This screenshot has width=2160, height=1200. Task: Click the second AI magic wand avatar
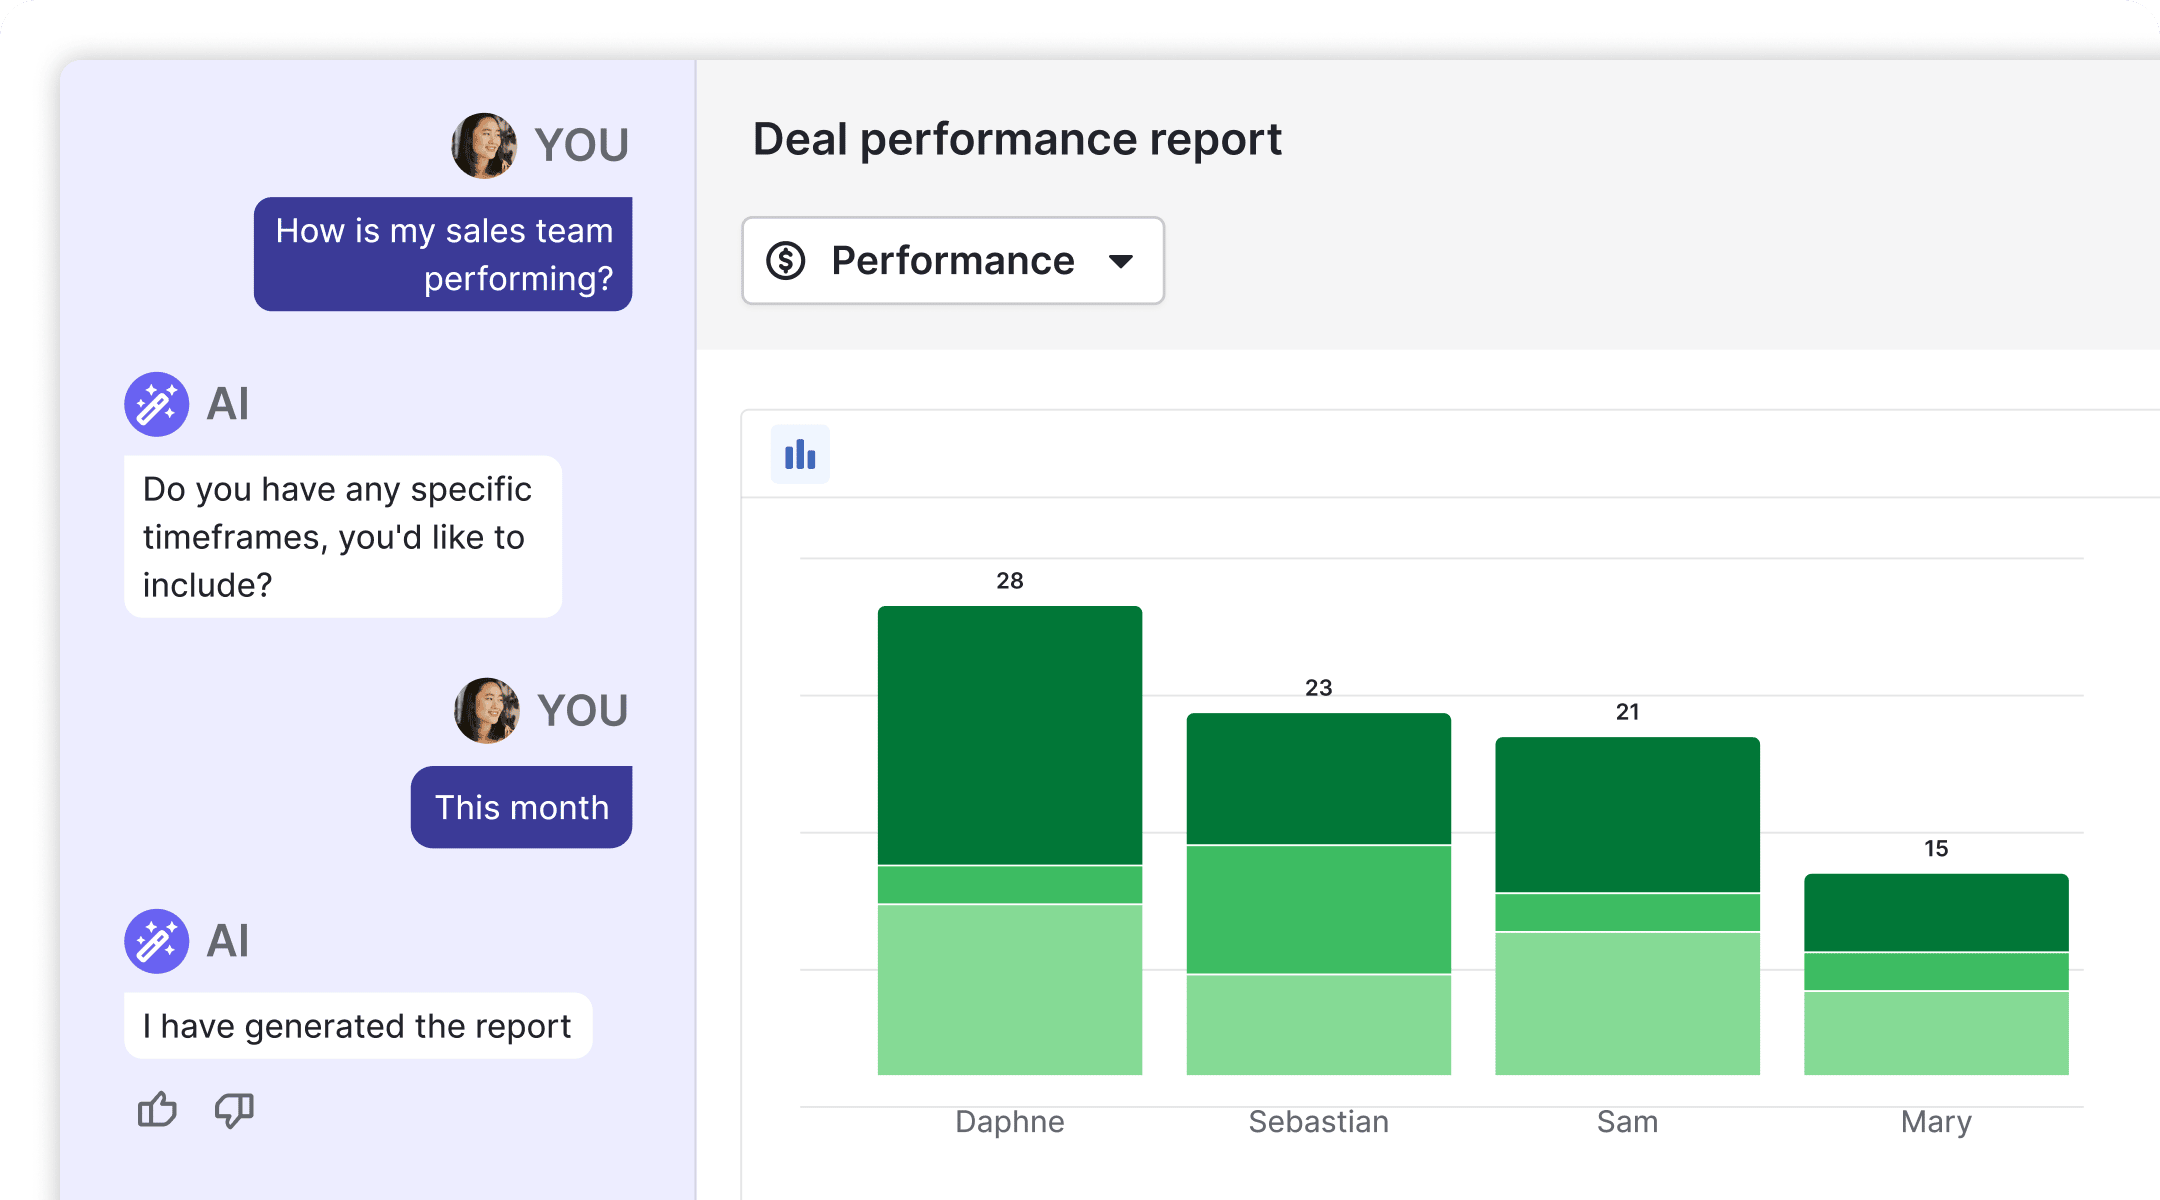pyautogui.click(x=157, y=941)
